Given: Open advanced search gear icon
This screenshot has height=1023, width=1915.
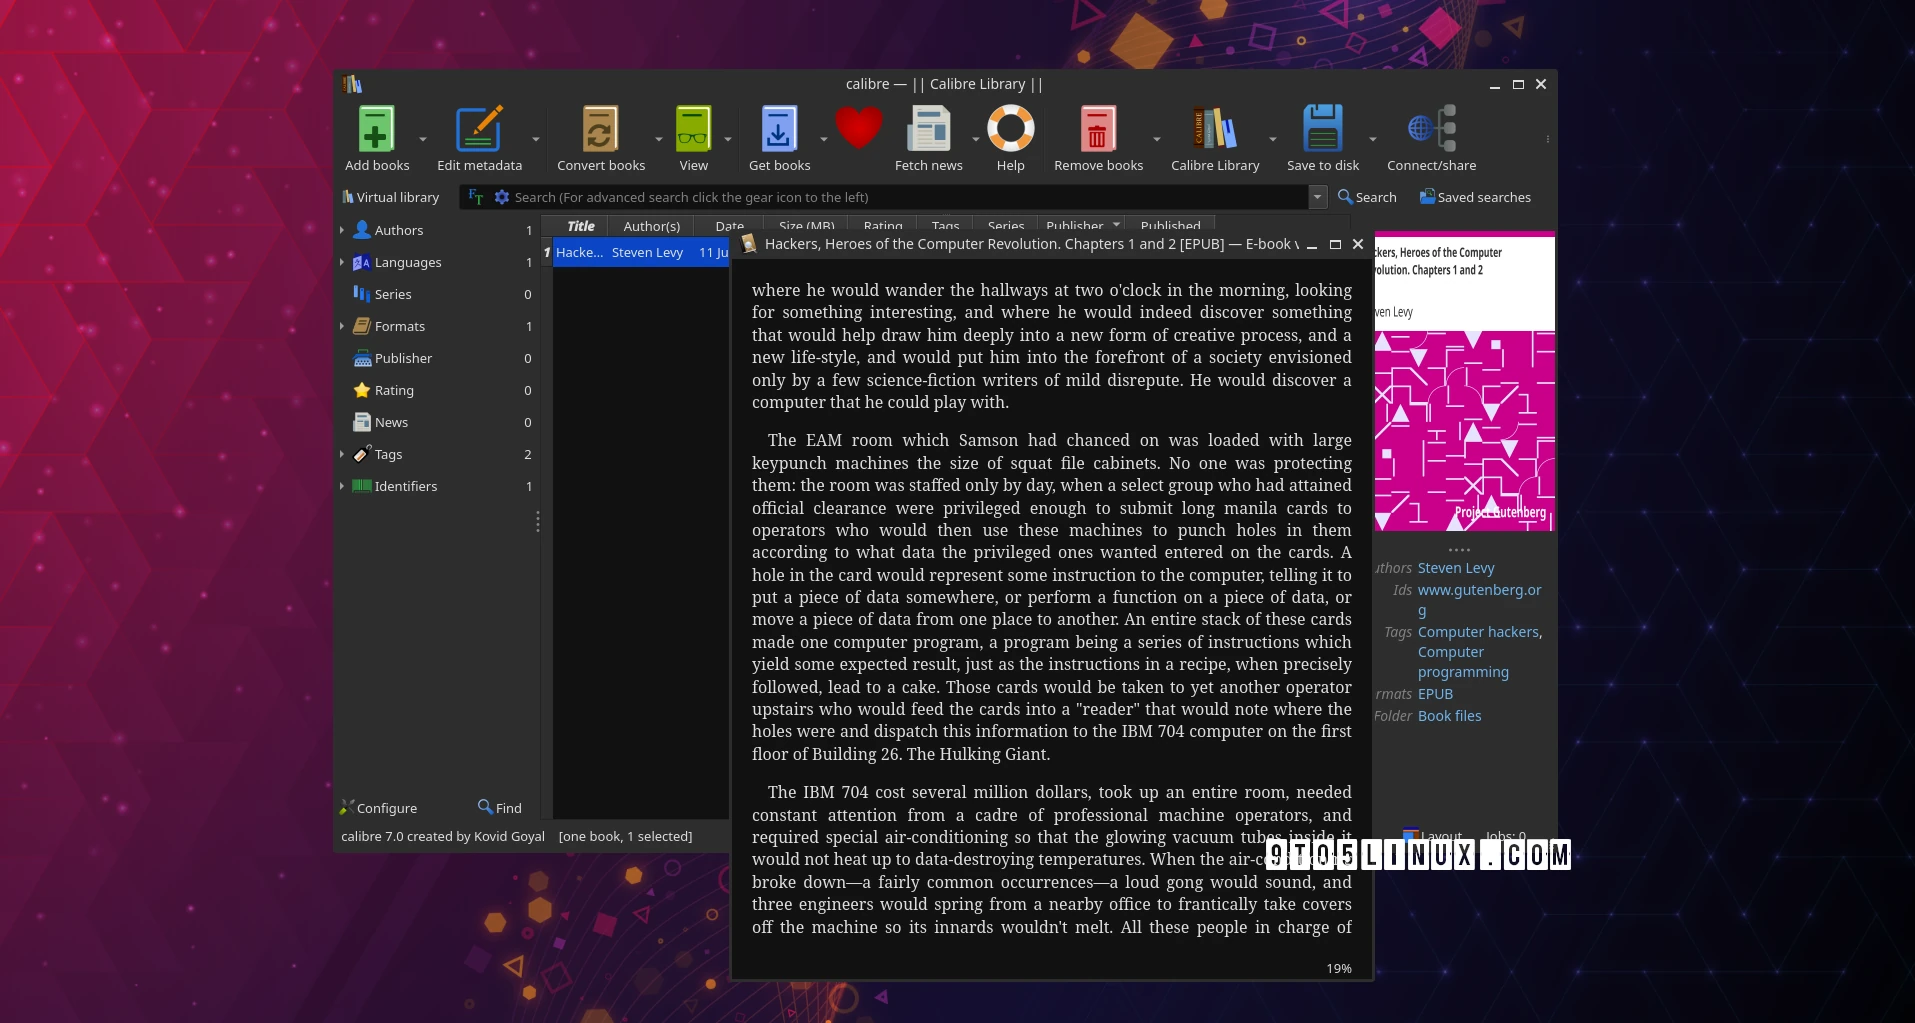Looking at the screenshot, I should click(x=501, y=197).
